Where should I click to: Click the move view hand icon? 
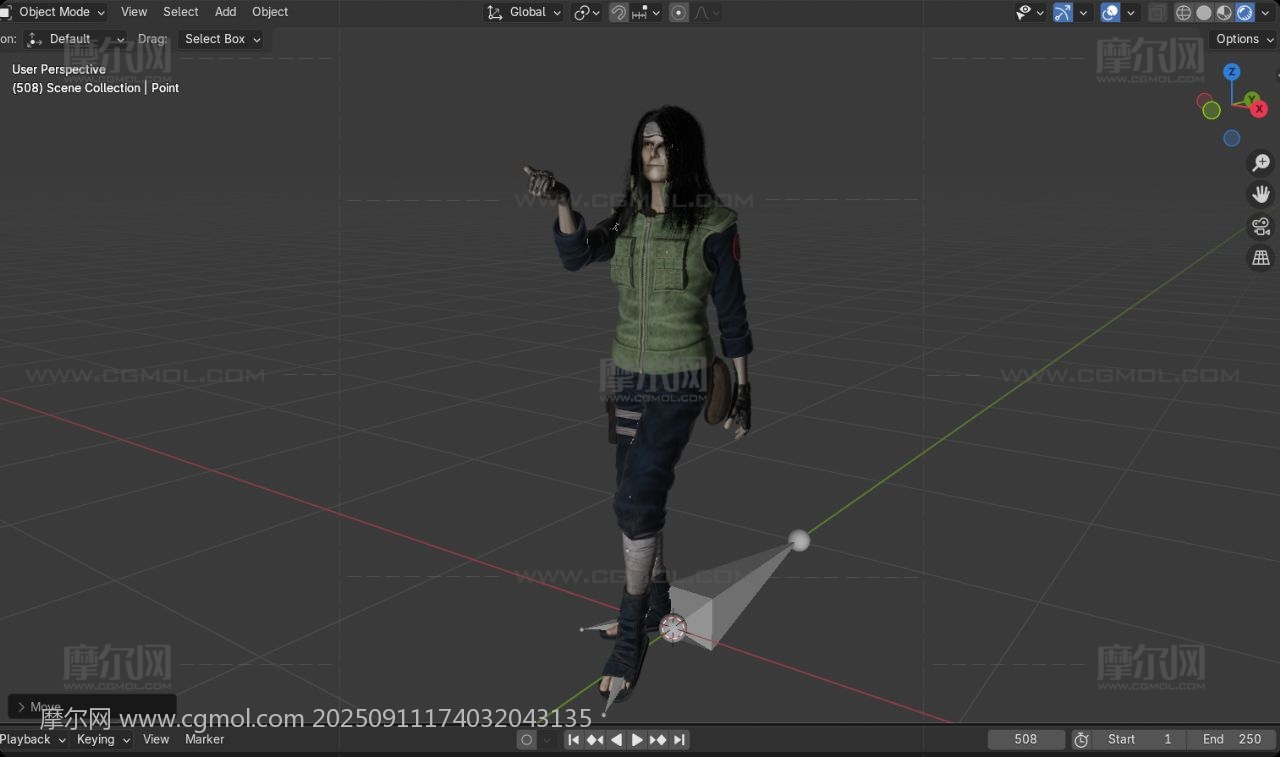tap(1261, 194)
